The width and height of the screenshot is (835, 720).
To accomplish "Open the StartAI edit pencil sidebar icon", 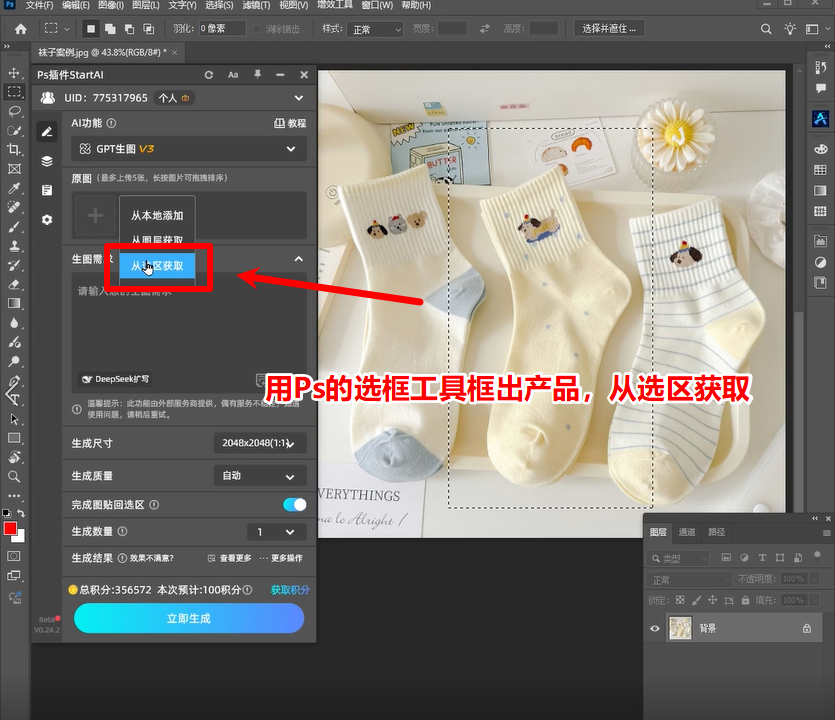I will 47,132.
